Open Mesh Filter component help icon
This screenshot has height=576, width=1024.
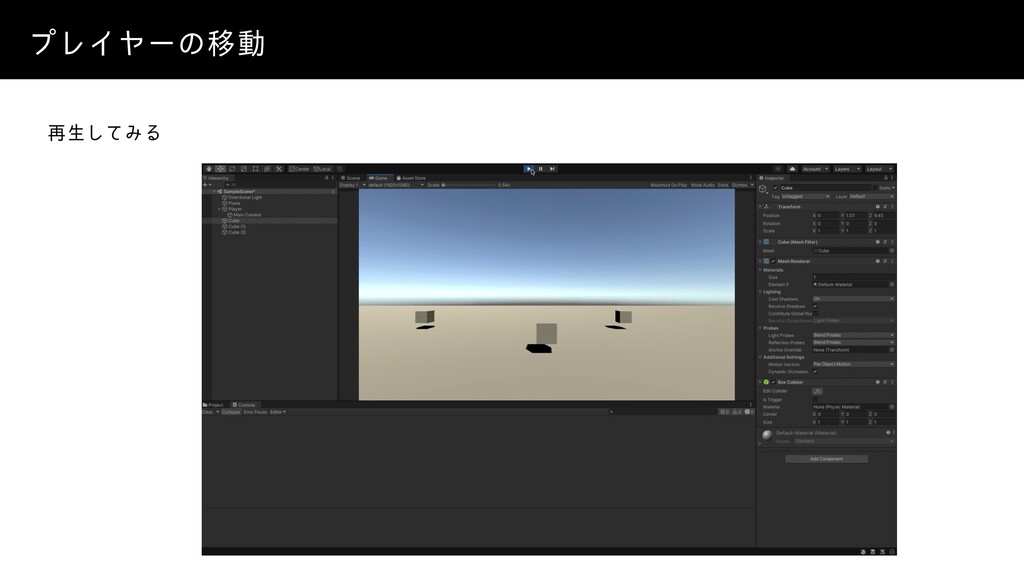[878, 242]
